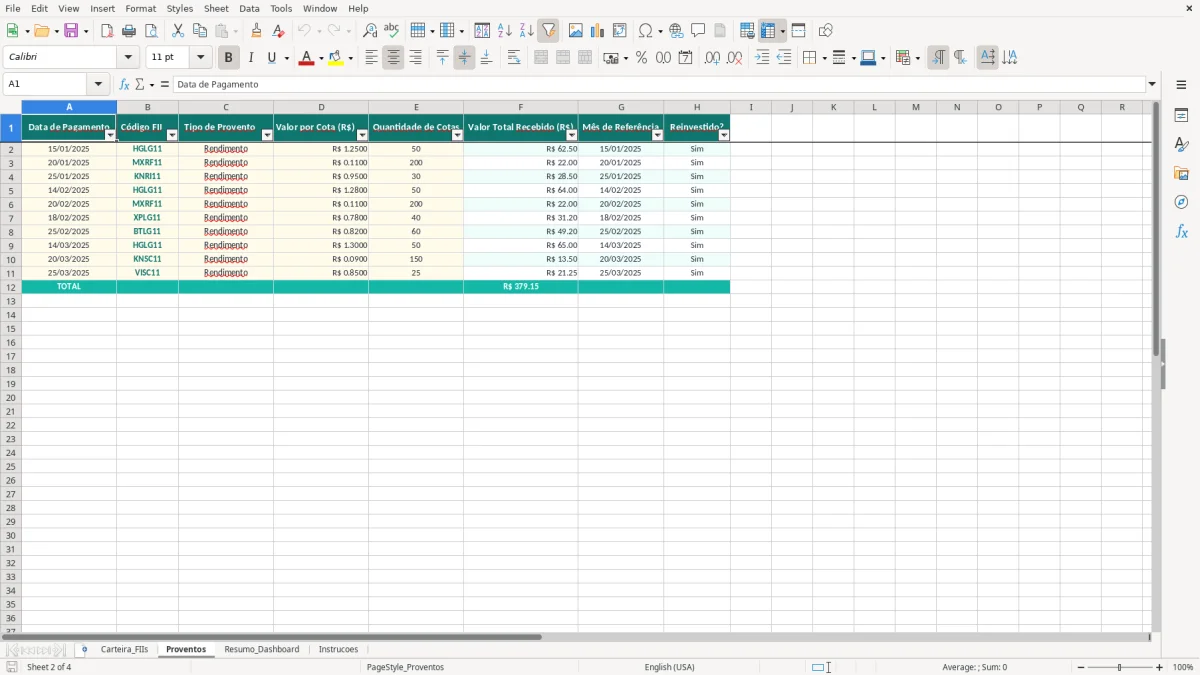Format cells as percent
Screen dimensions: 1200x675
tap(642, 58)
